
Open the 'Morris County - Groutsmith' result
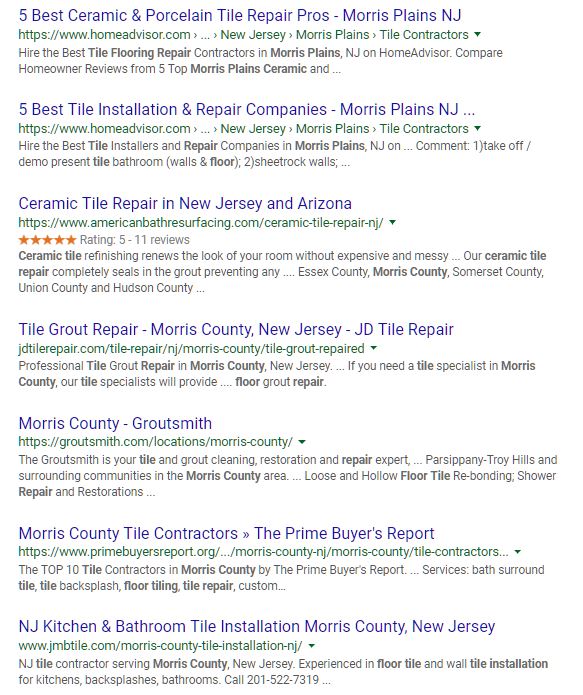click(115, 423)
